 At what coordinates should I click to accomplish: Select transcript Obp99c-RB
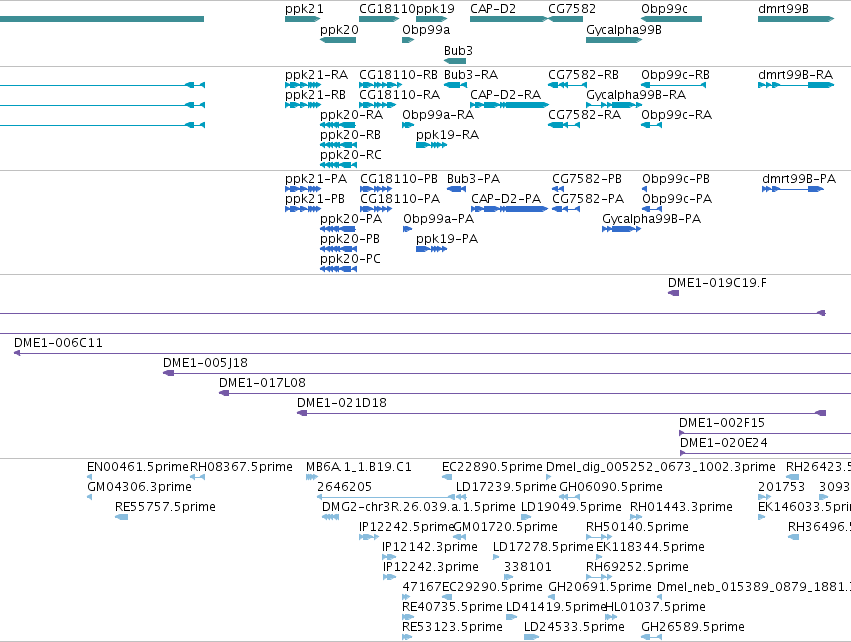click(x=675, y=75)
